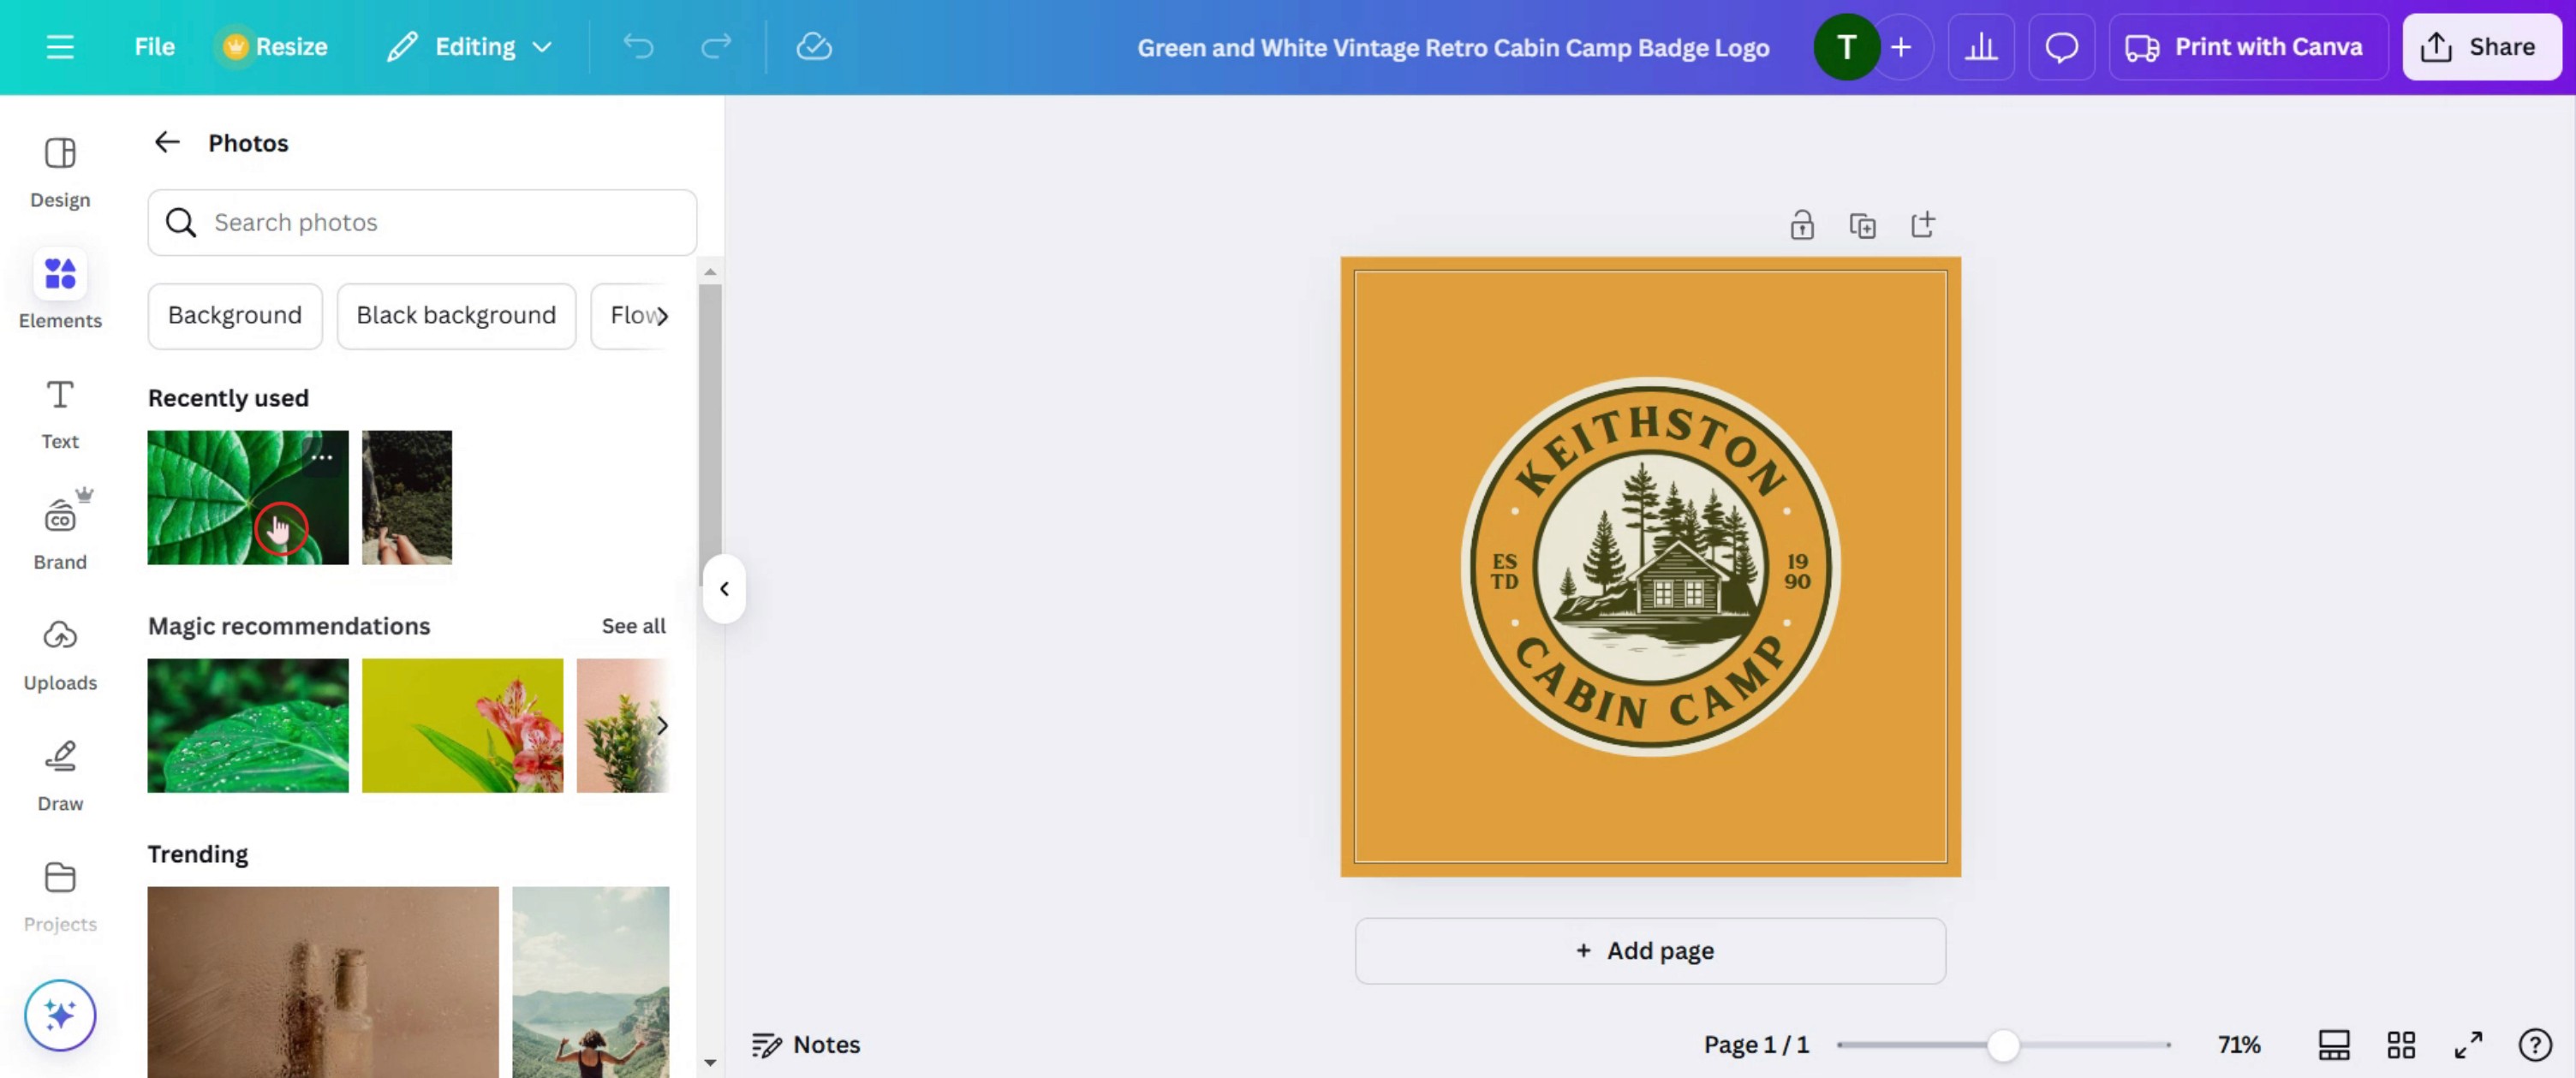Lock the page with padlock icon
This screenshot has height=1078, width=2576.
1801,225
